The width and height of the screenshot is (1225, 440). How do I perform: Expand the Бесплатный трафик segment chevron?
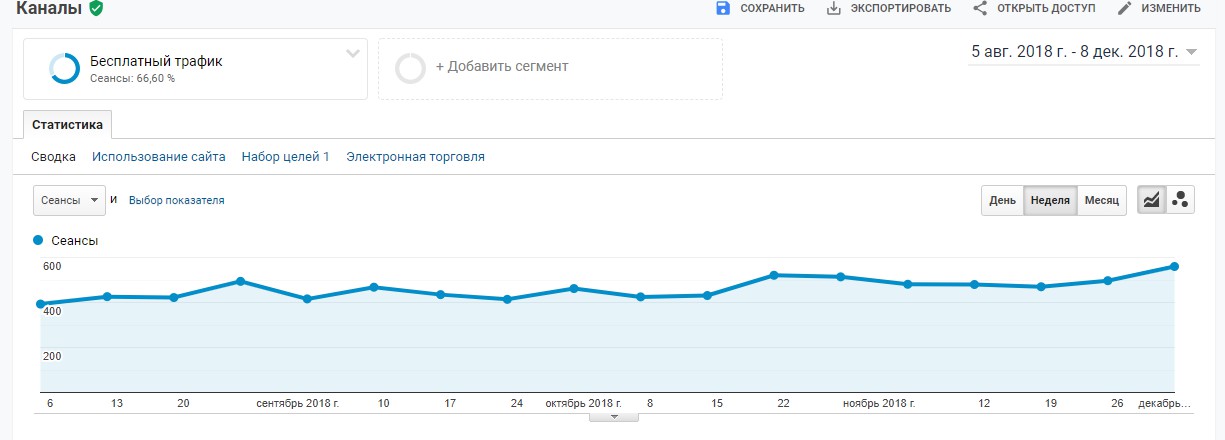(x=353, y=54)
